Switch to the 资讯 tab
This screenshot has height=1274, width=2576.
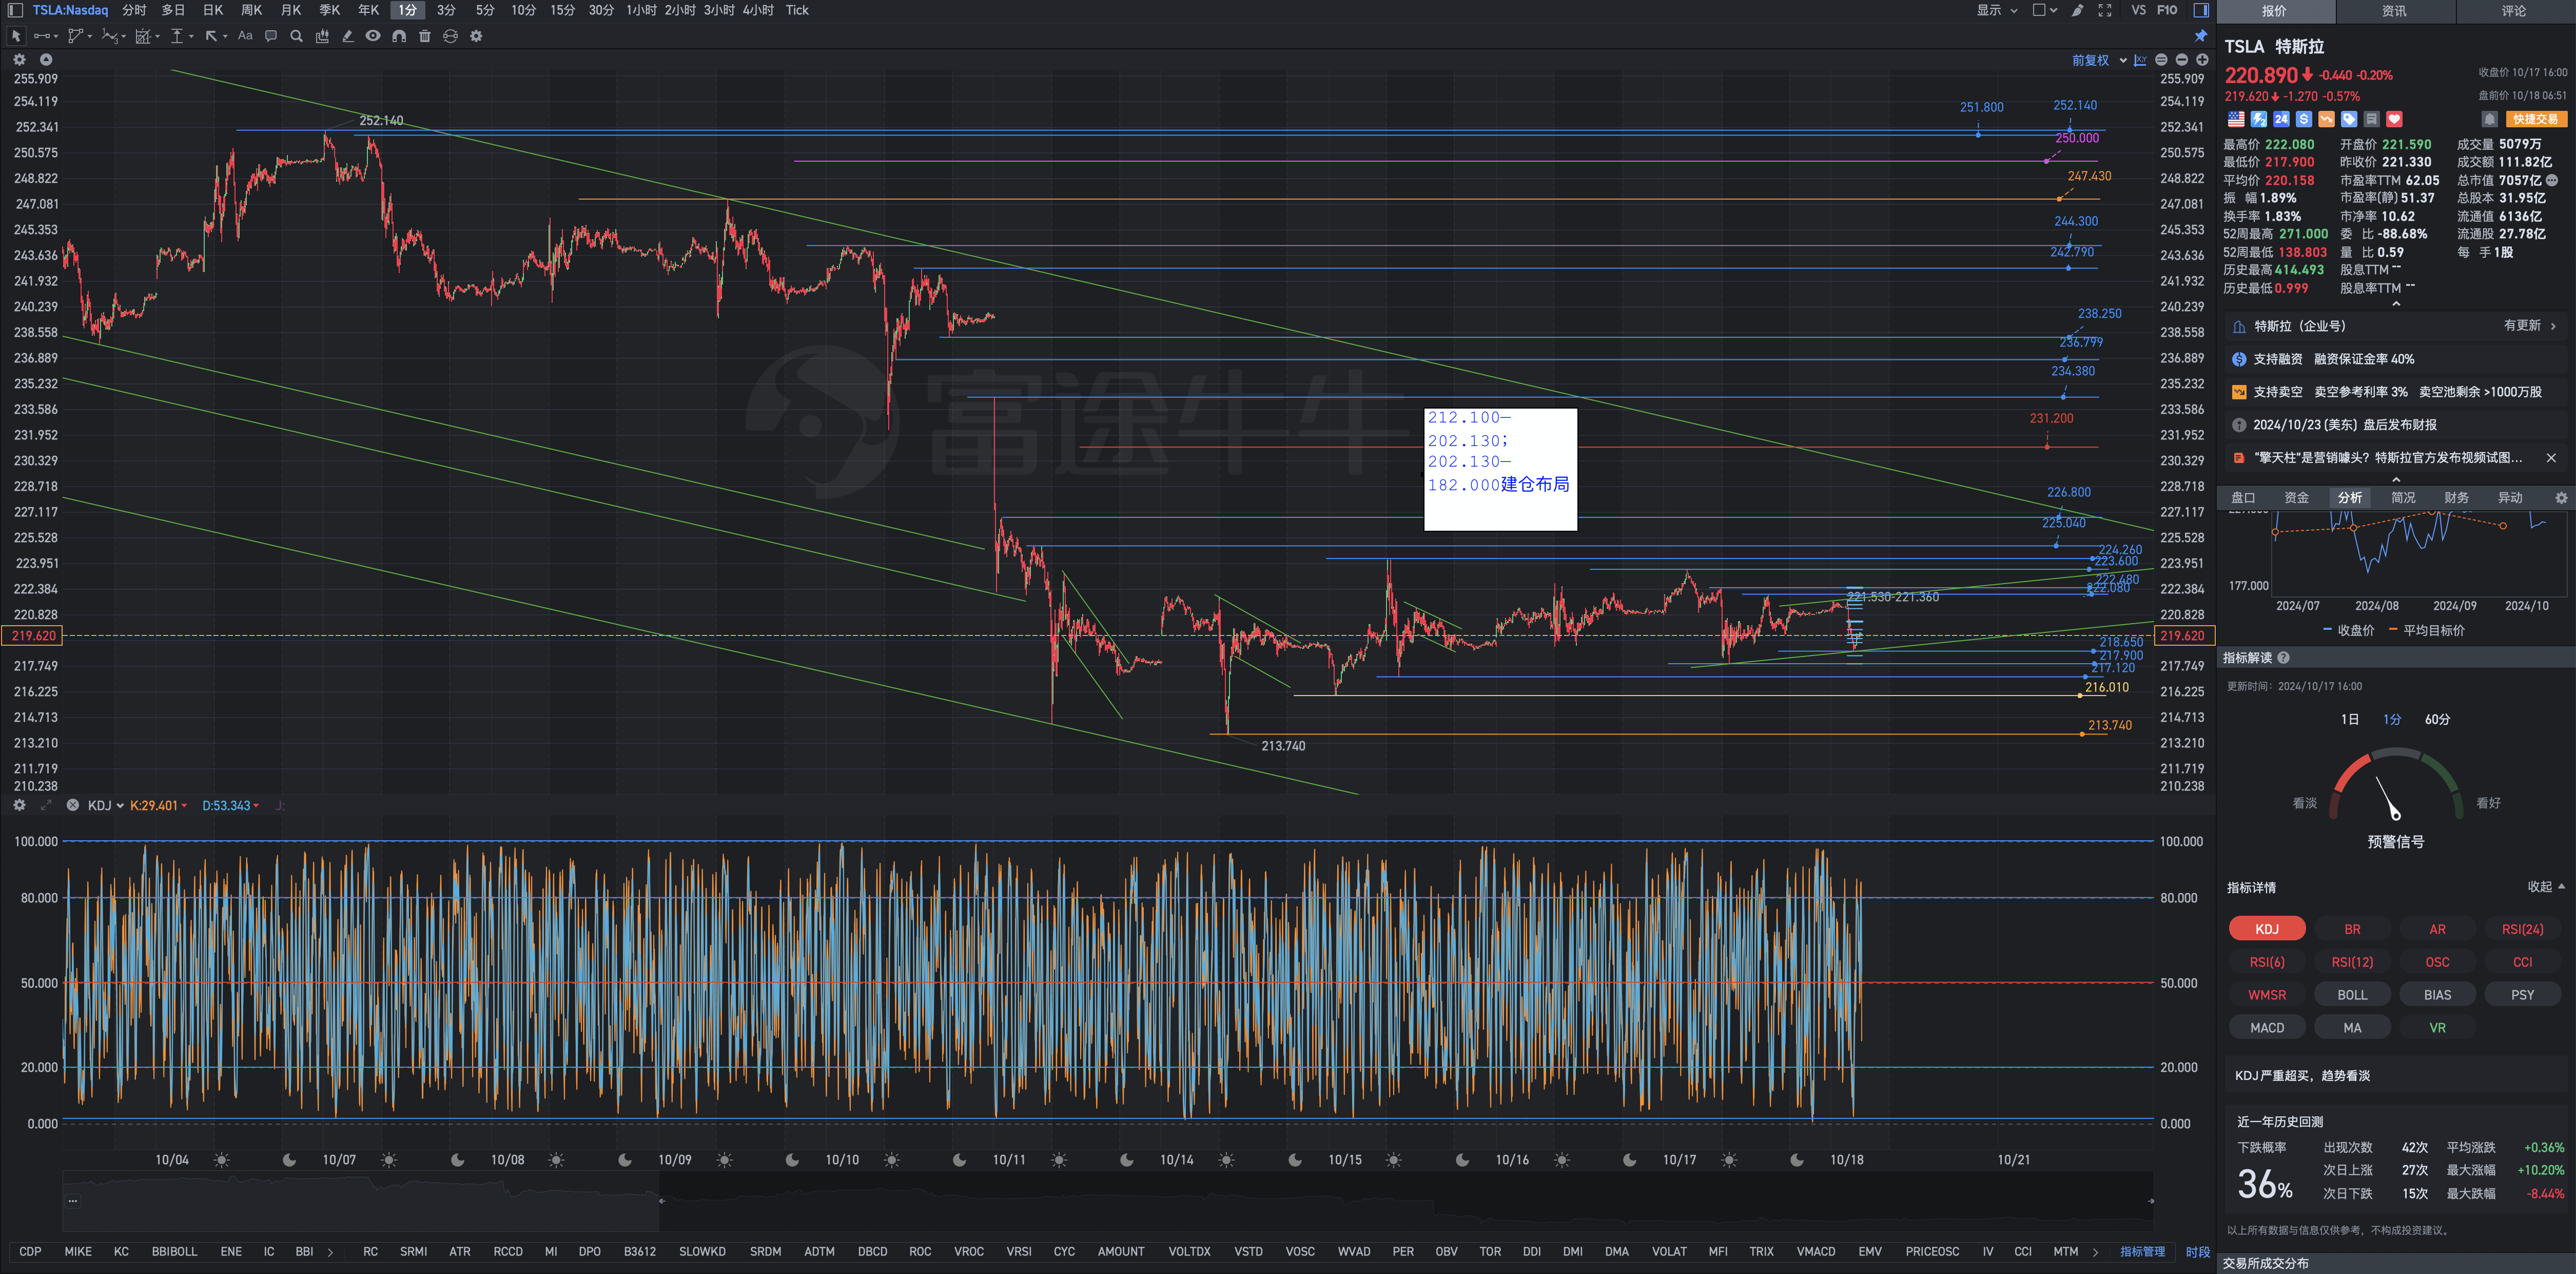(x=2394, y=11)
